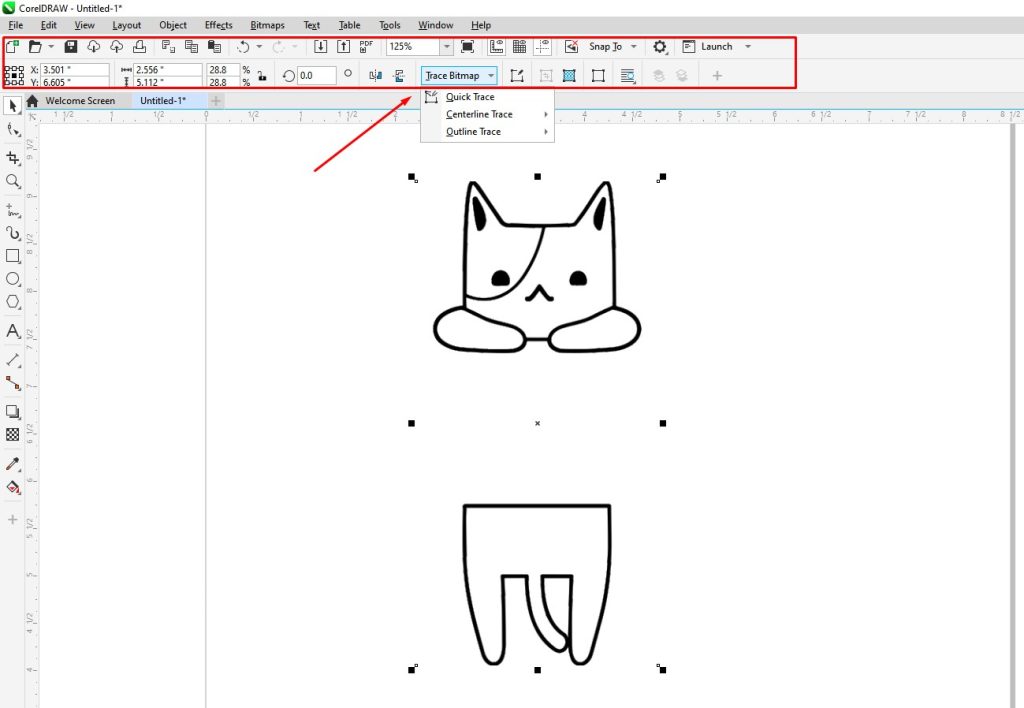Mirror the bitmap vertically

[x=399, y=76]
